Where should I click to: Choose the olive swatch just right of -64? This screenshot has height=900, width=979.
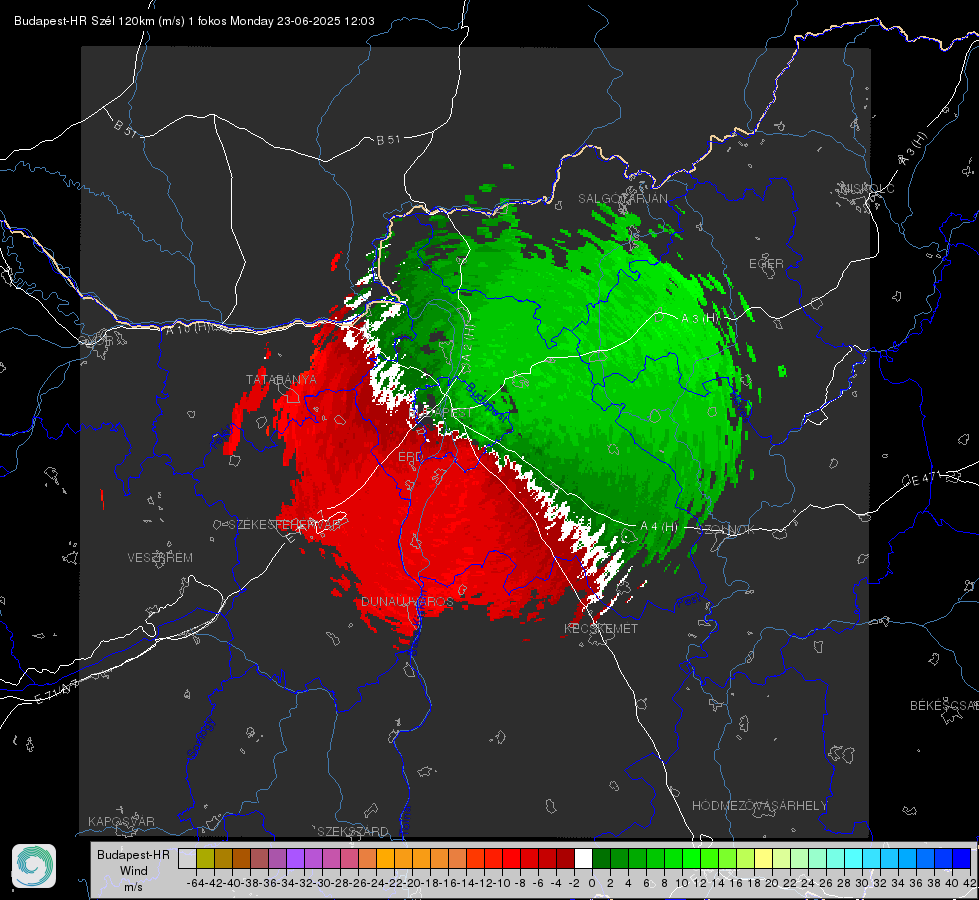(205, 858)
